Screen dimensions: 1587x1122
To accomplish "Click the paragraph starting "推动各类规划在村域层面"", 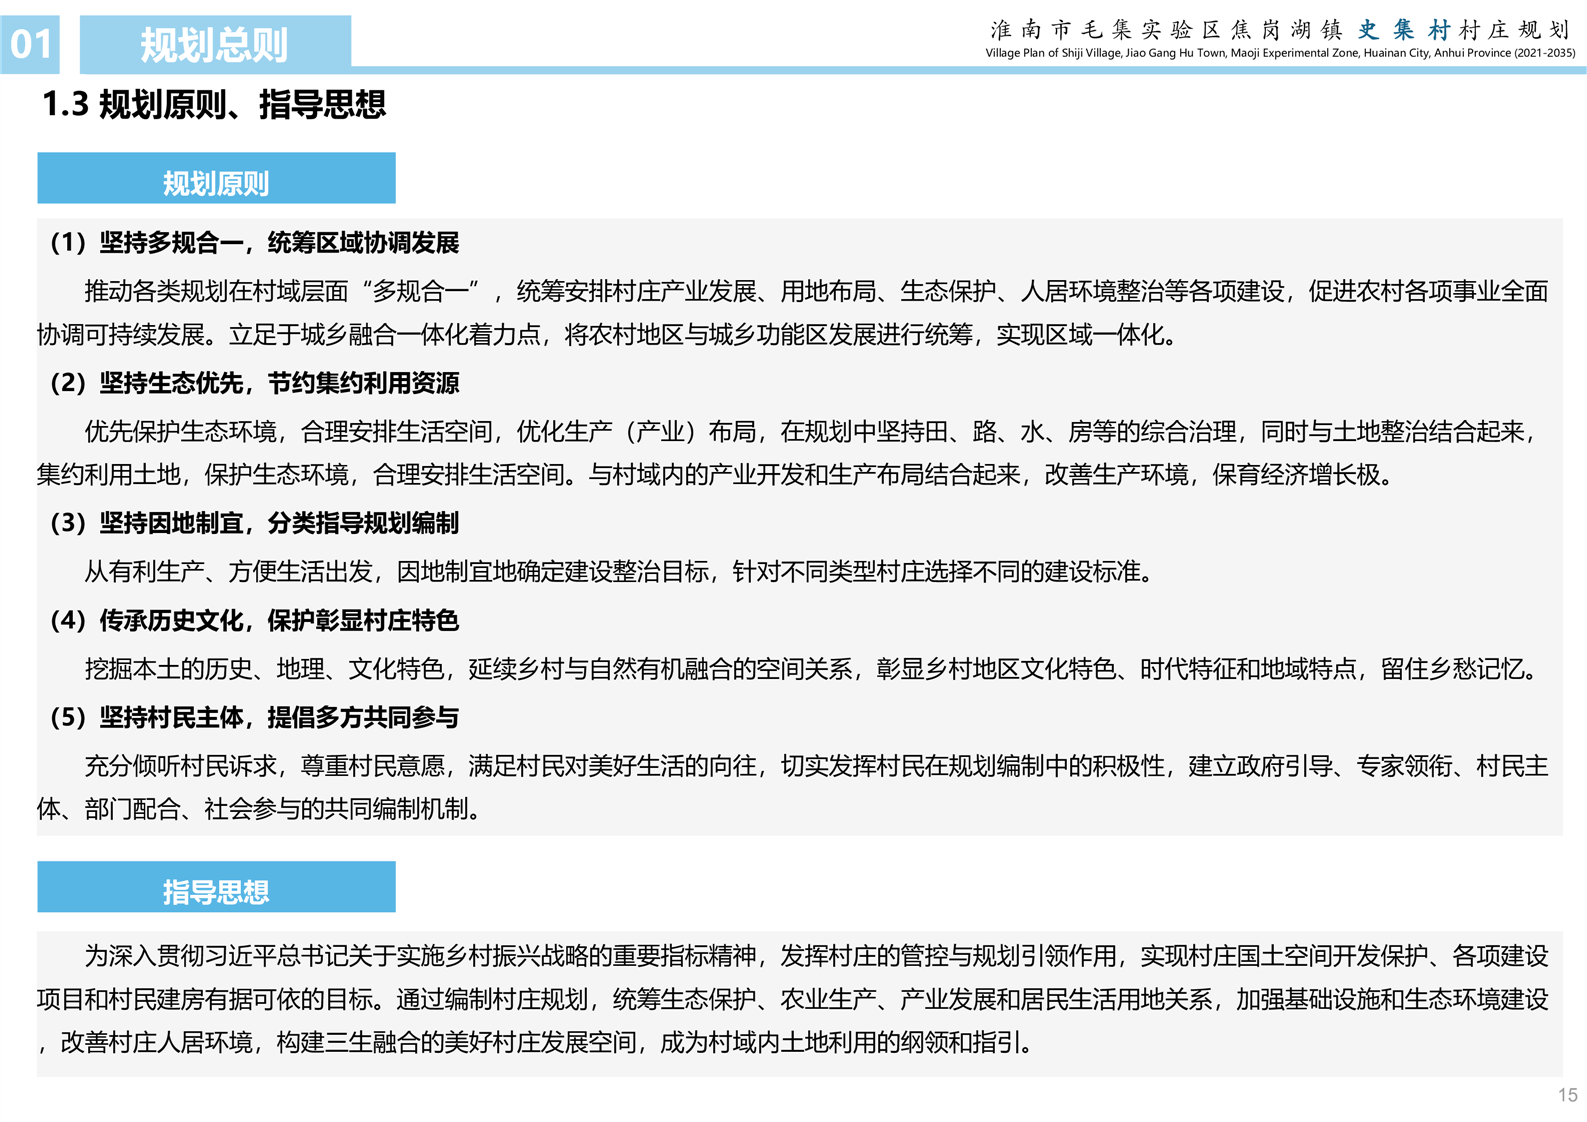I will click(792, 313).
